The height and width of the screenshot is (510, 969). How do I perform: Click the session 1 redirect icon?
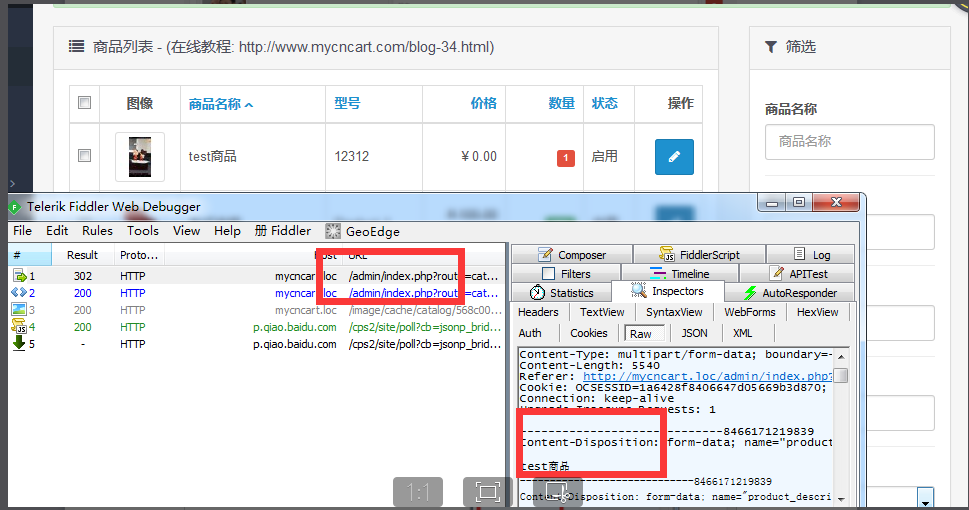point(20,276)
